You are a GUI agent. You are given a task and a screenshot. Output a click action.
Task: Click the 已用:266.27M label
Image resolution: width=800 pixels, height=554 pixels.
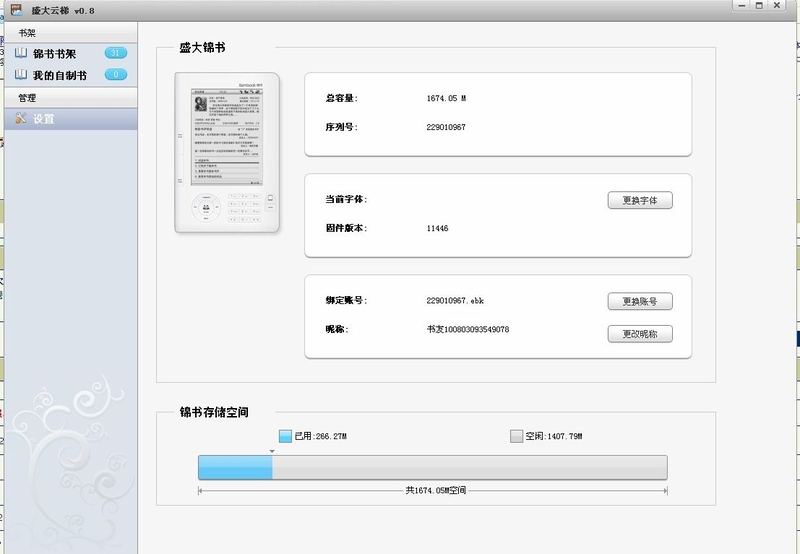point(321,436)
